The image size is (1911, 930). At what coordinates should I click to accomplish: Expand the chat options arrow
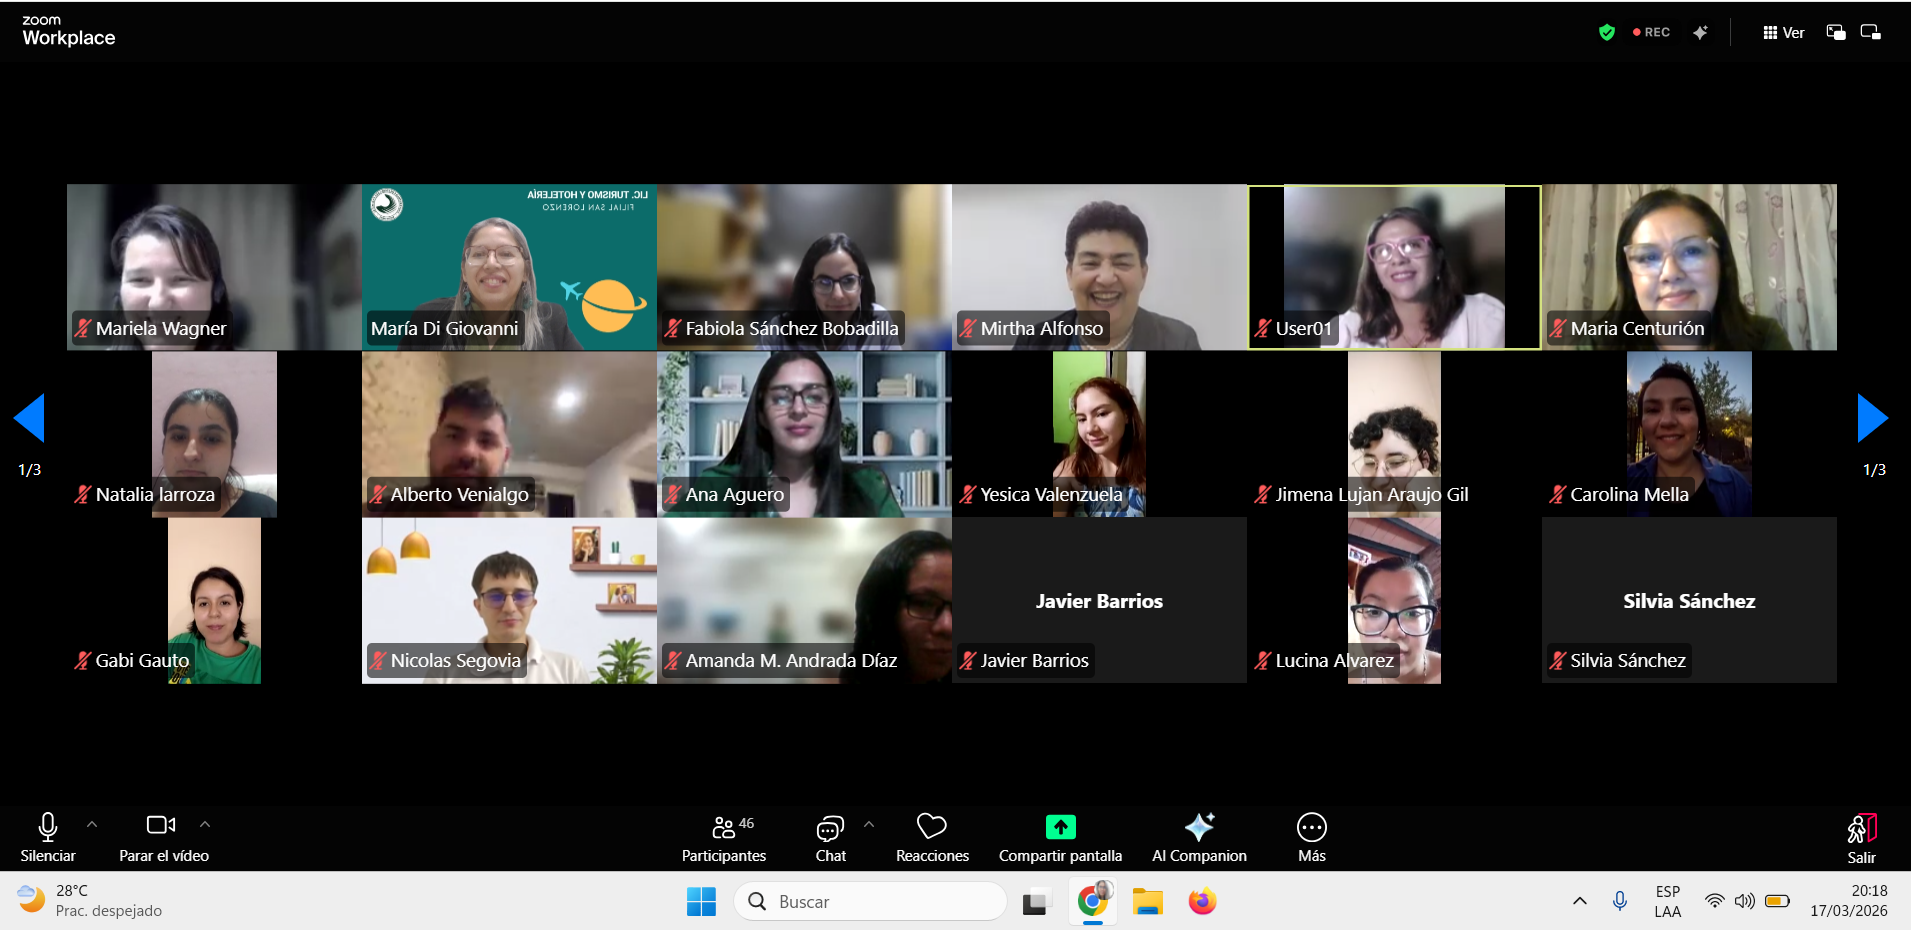click(x=869, y=825)
